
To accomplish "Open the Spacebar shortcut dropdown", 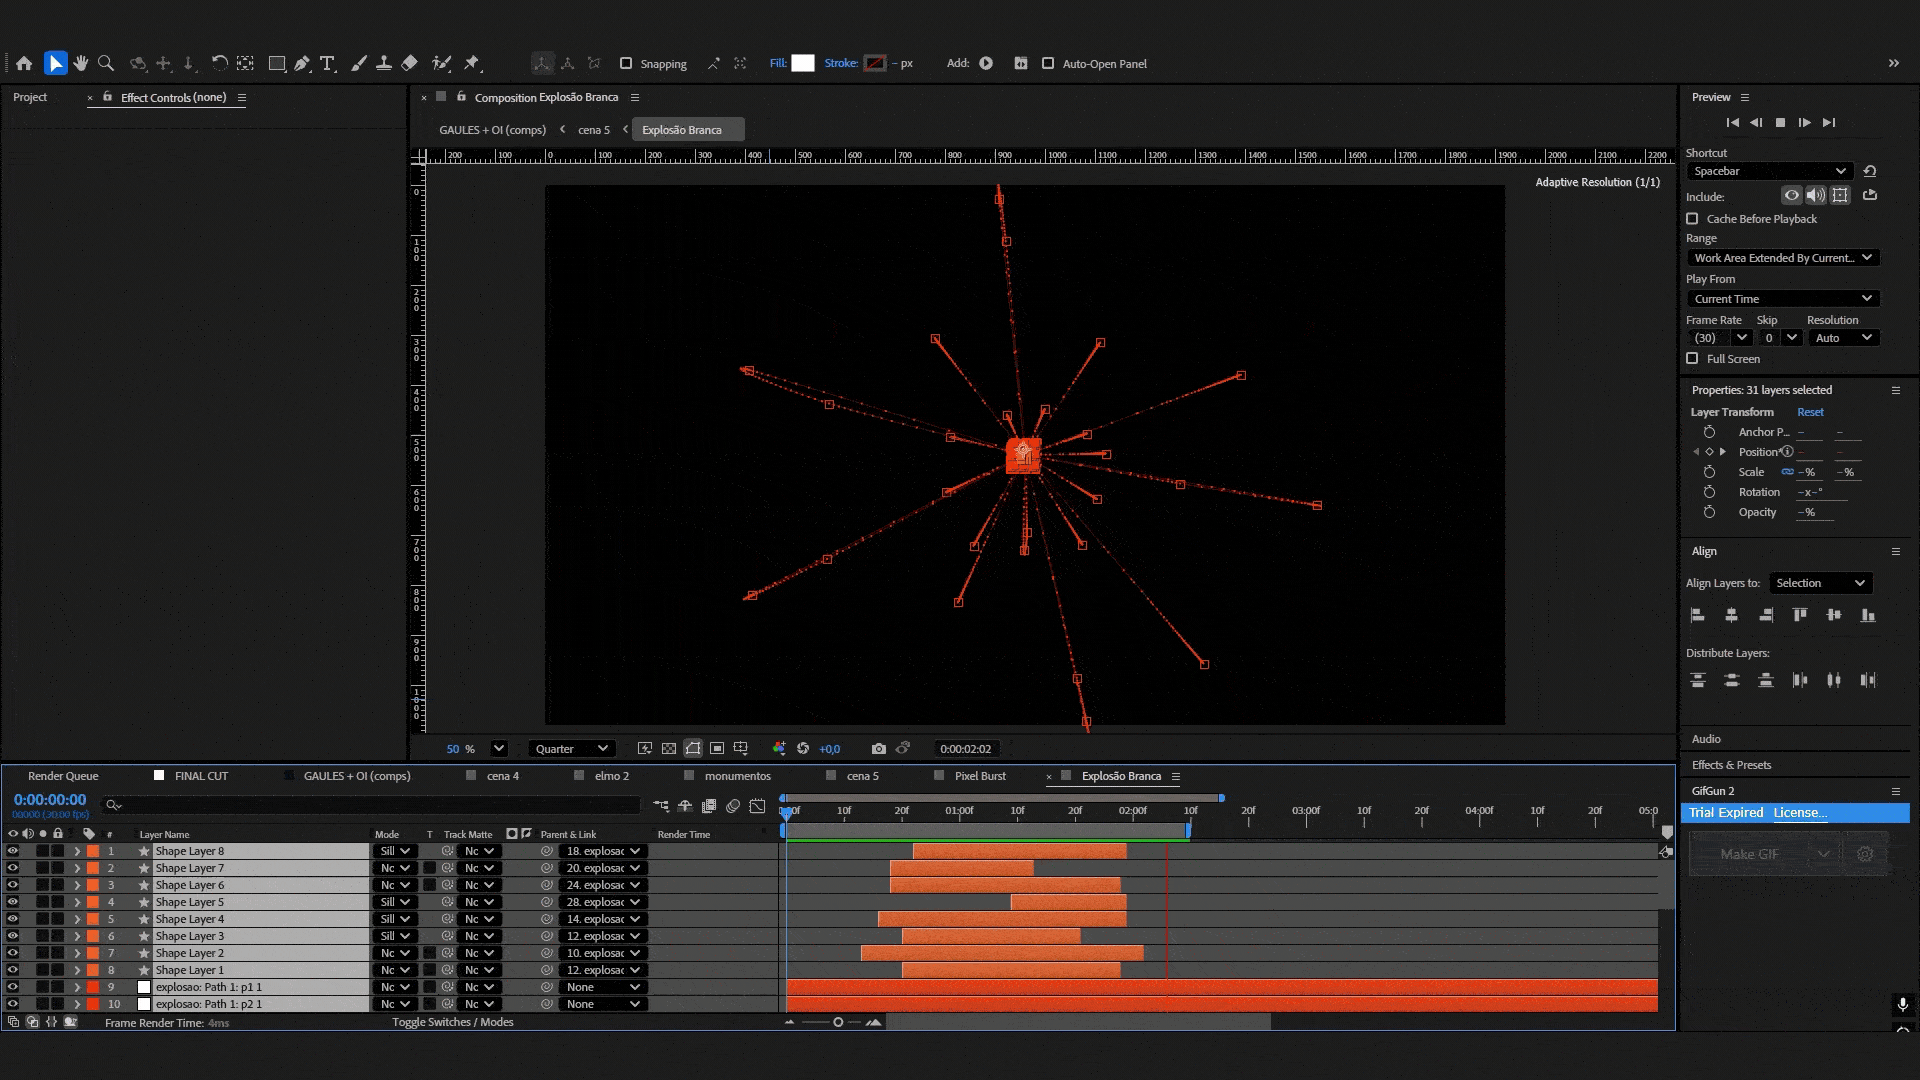I will (x=1769, y=171).
